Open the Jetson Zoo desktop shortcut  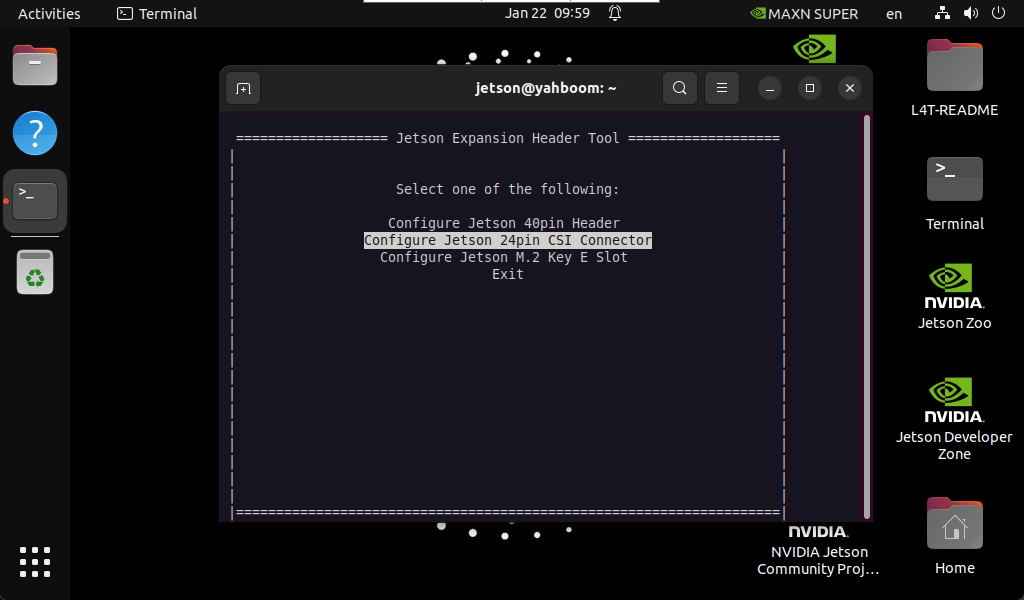pyautogui.click(x=954, y=295)
